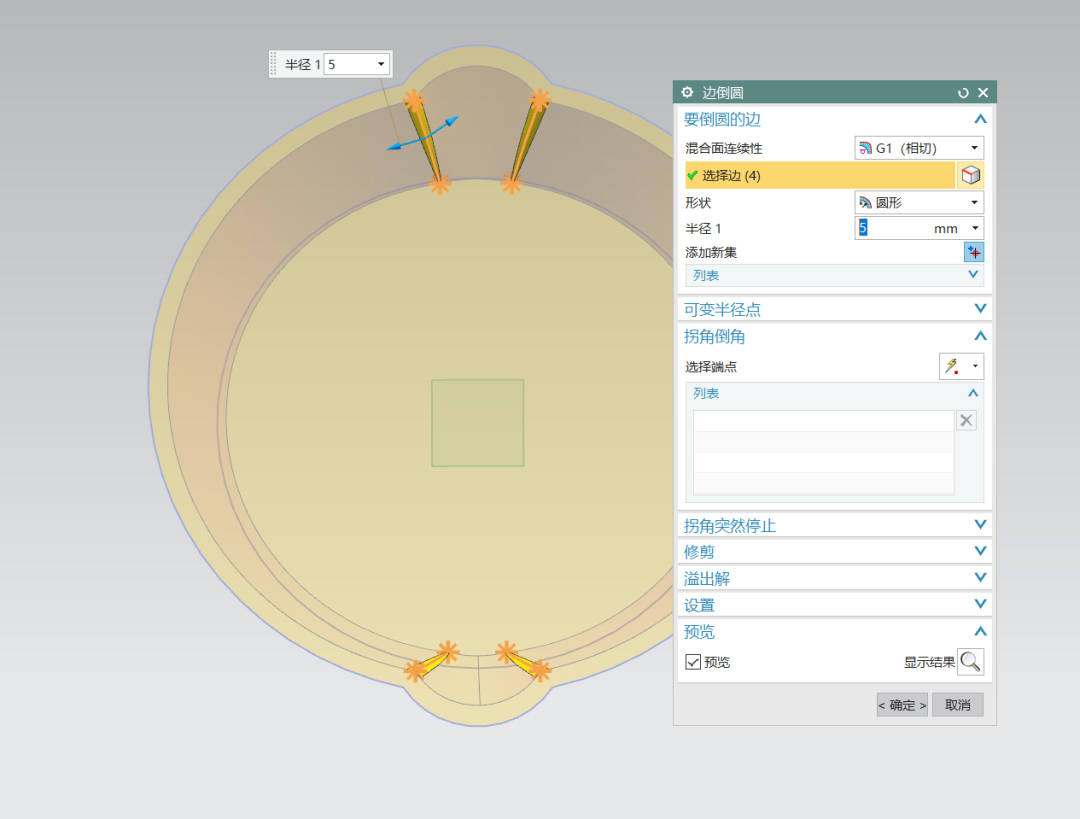Click the grayed X remove list icon
The height and width of the screenshot is (819, 1080).
click(x=966, y=421)
